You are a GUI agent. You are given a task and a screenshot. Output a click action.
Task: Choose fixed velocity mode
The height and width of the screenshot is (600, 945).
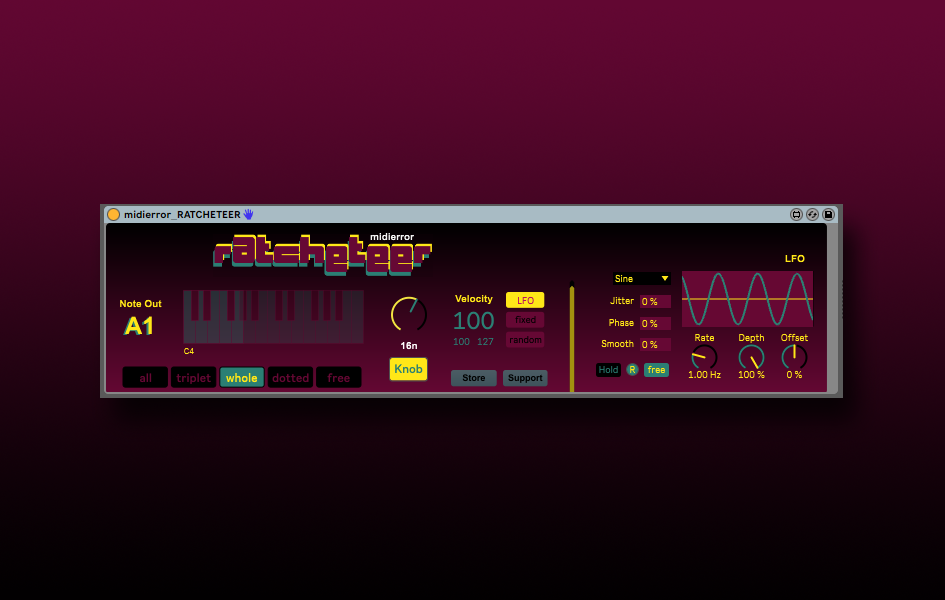coord(525,320)
